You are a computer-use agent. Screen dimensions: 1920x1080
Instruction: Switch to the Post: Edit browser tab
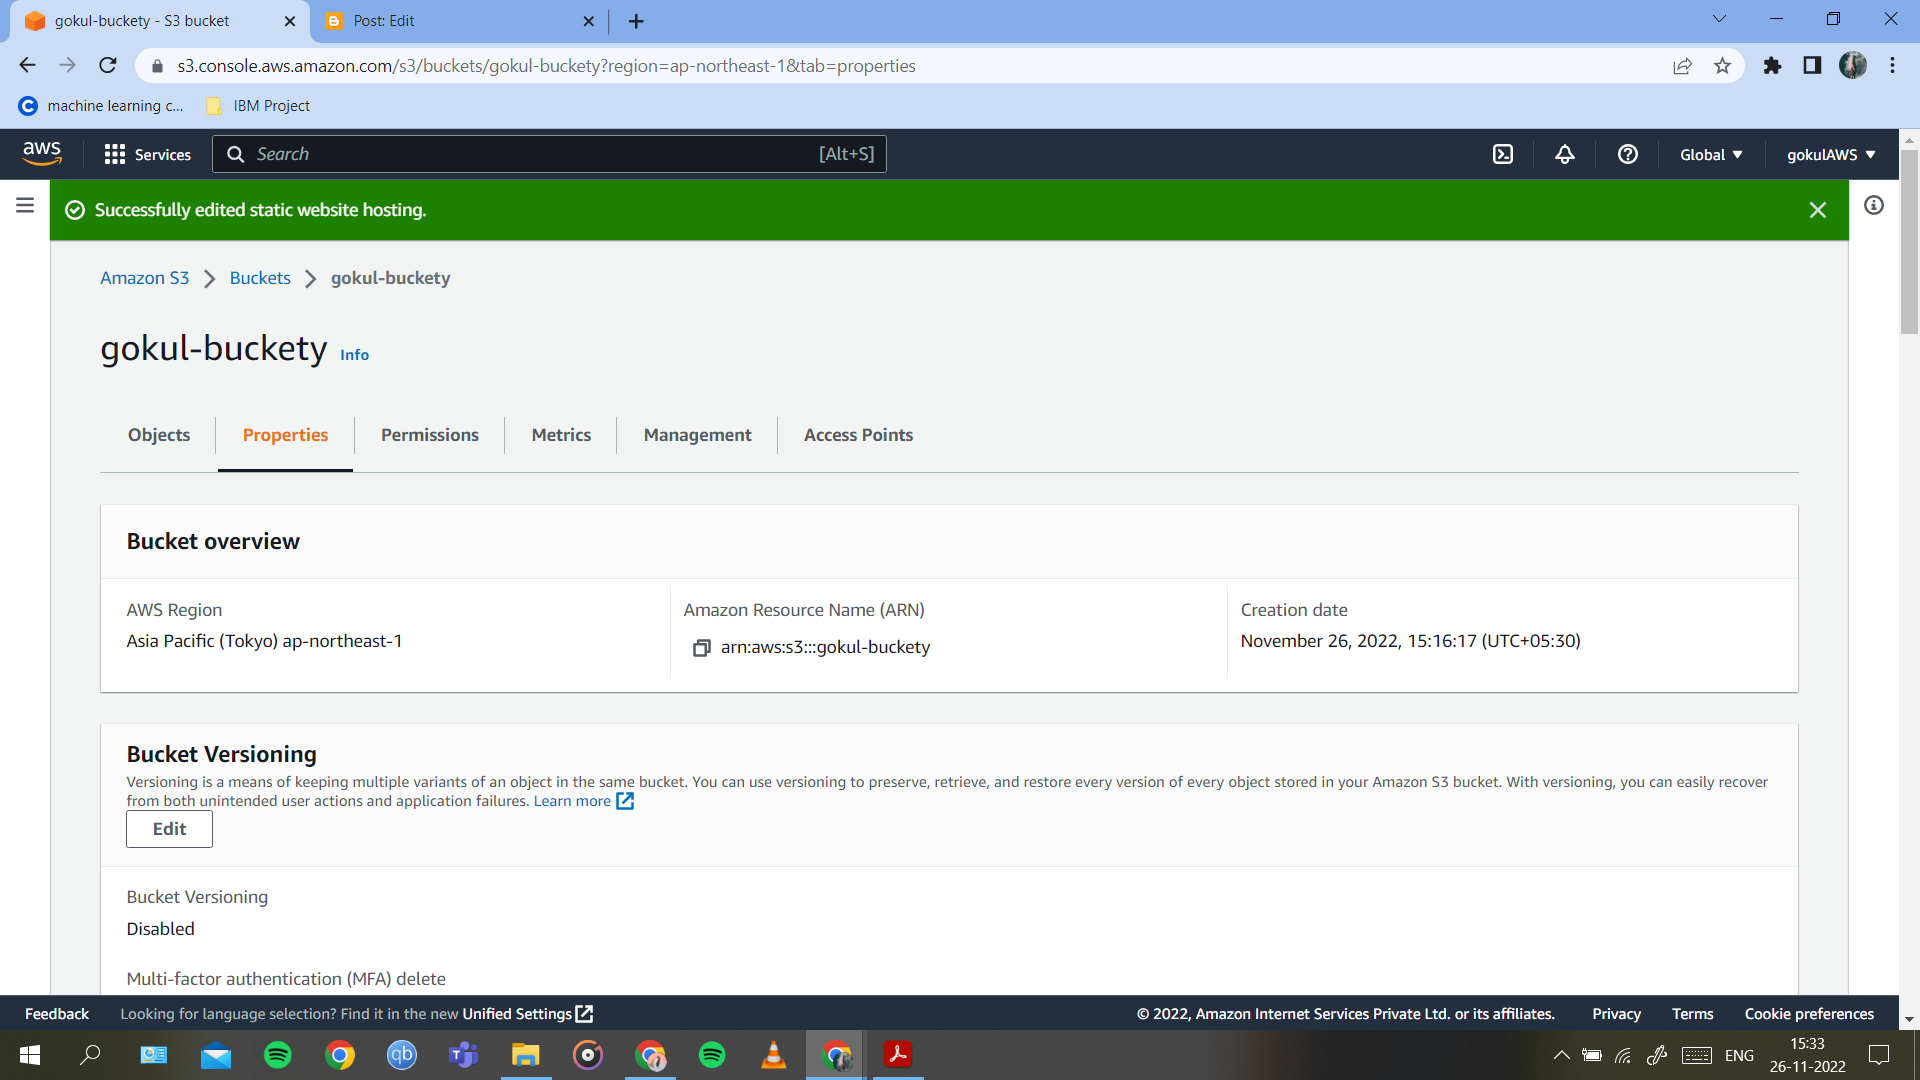tap(460, 21)
